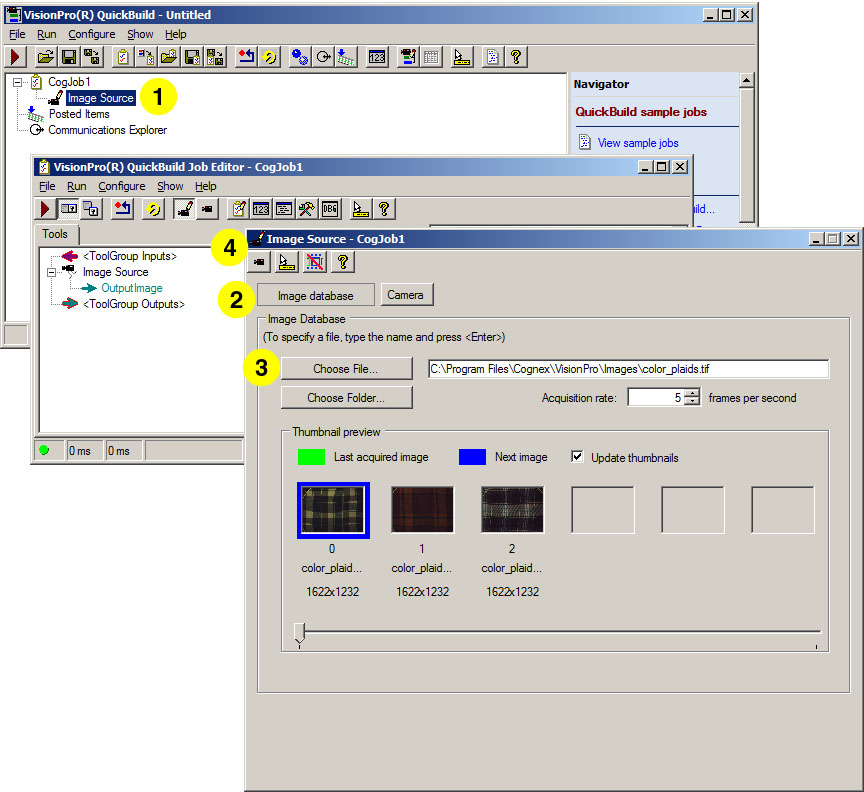Click the DBG debug icon in Job Editor toolbar

click(x=328, y=208)
